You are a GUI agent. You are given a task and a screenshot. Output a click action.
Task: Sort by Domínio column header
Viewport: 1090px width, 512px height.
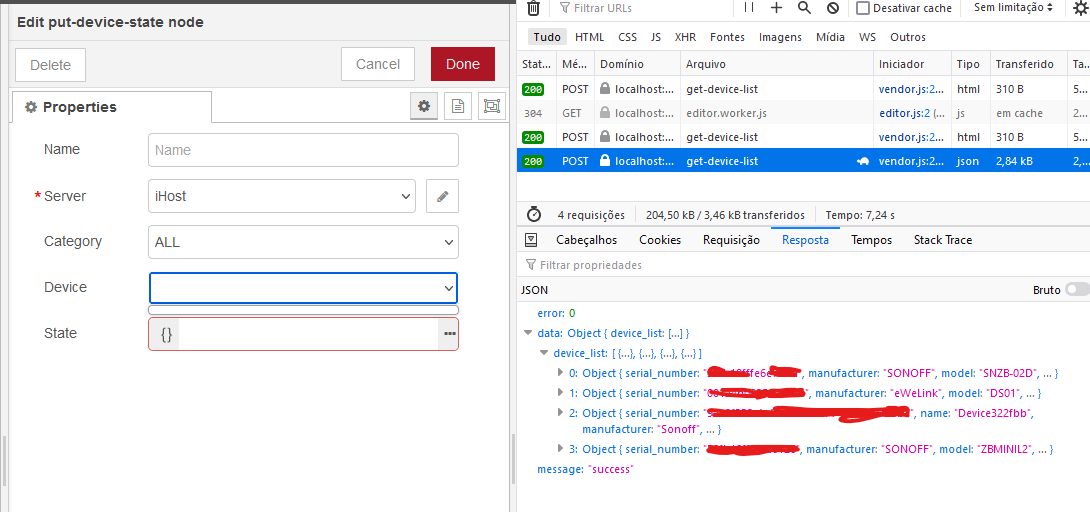(x=637, y=64)
